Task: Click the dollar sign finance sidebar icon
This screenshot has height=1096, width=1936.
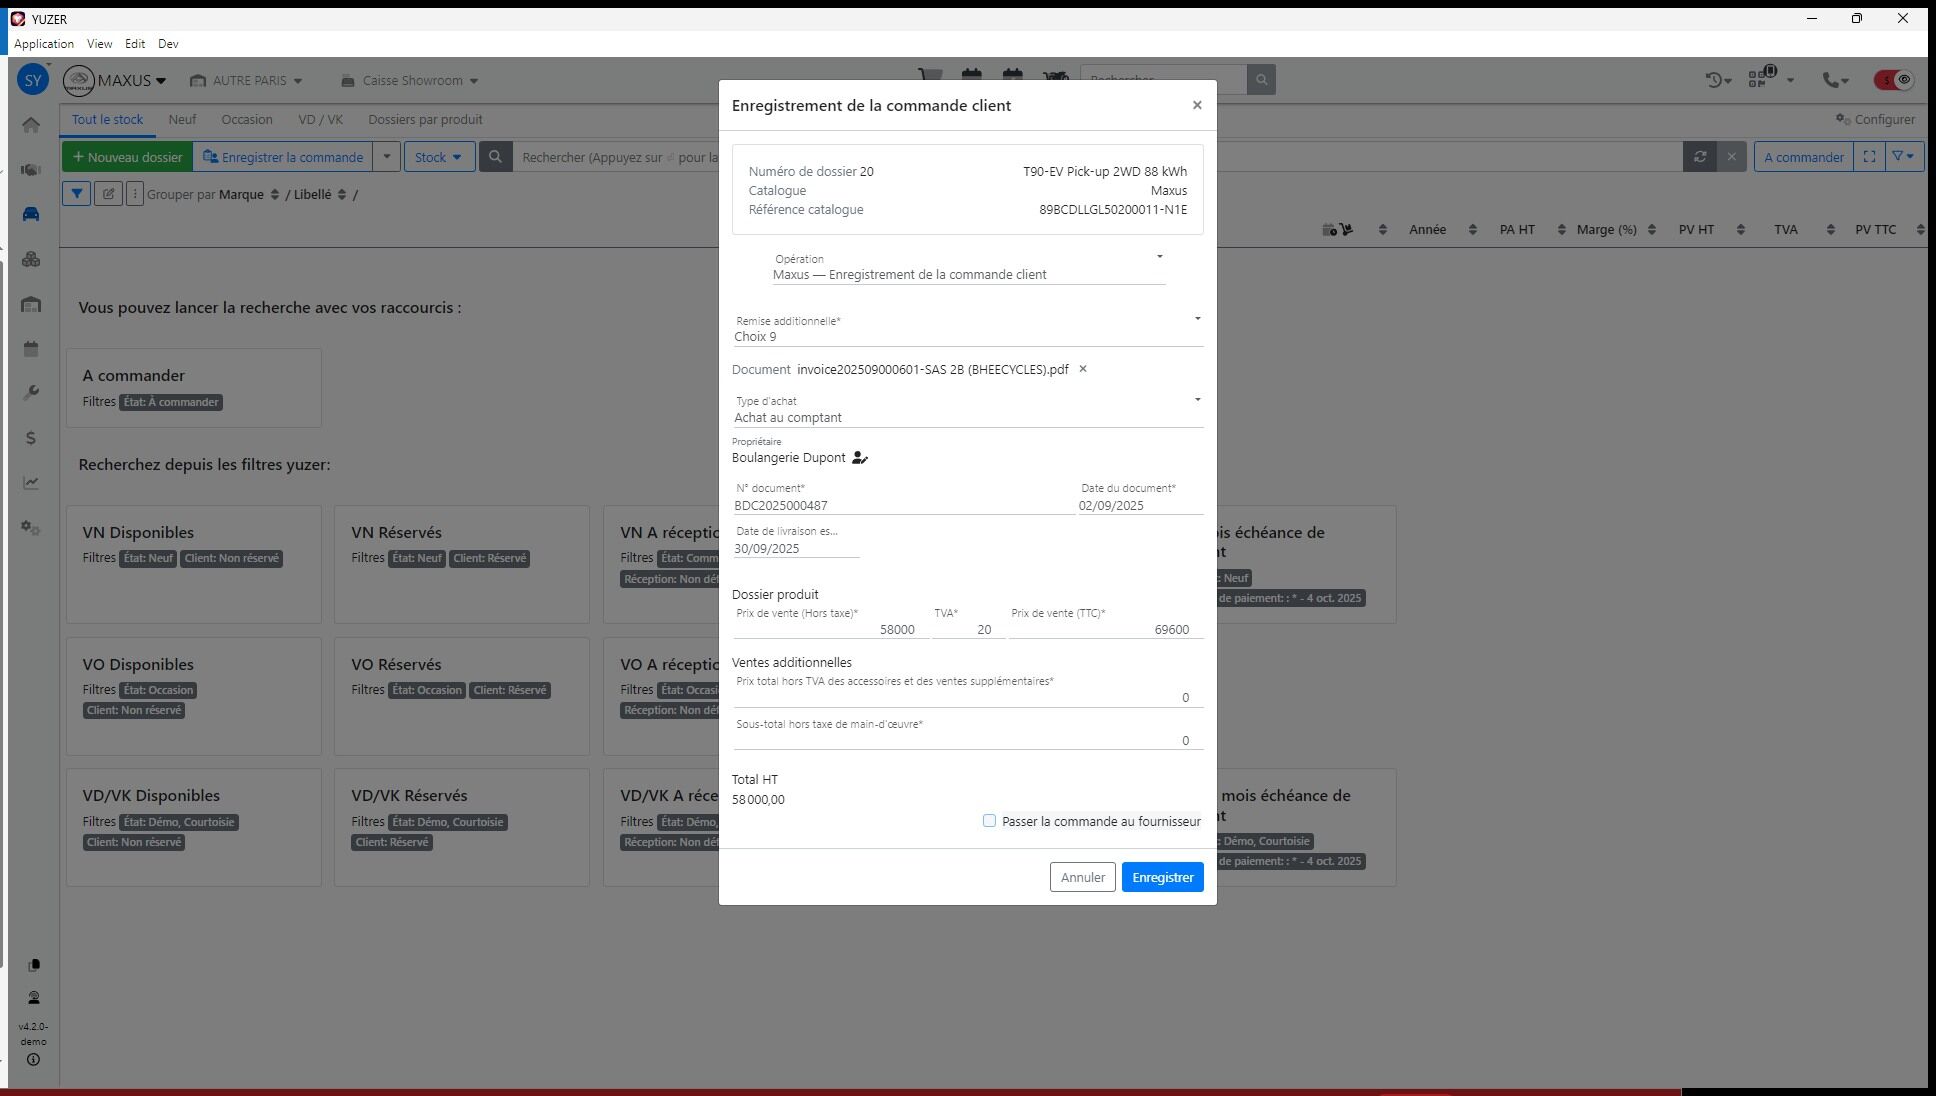Action: pos(31,438)
